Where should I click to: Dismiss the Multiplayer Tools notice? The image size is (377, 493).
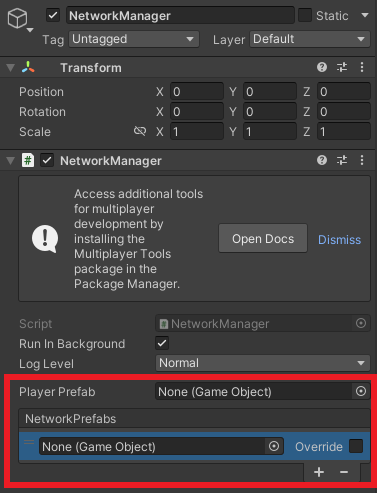339,240
